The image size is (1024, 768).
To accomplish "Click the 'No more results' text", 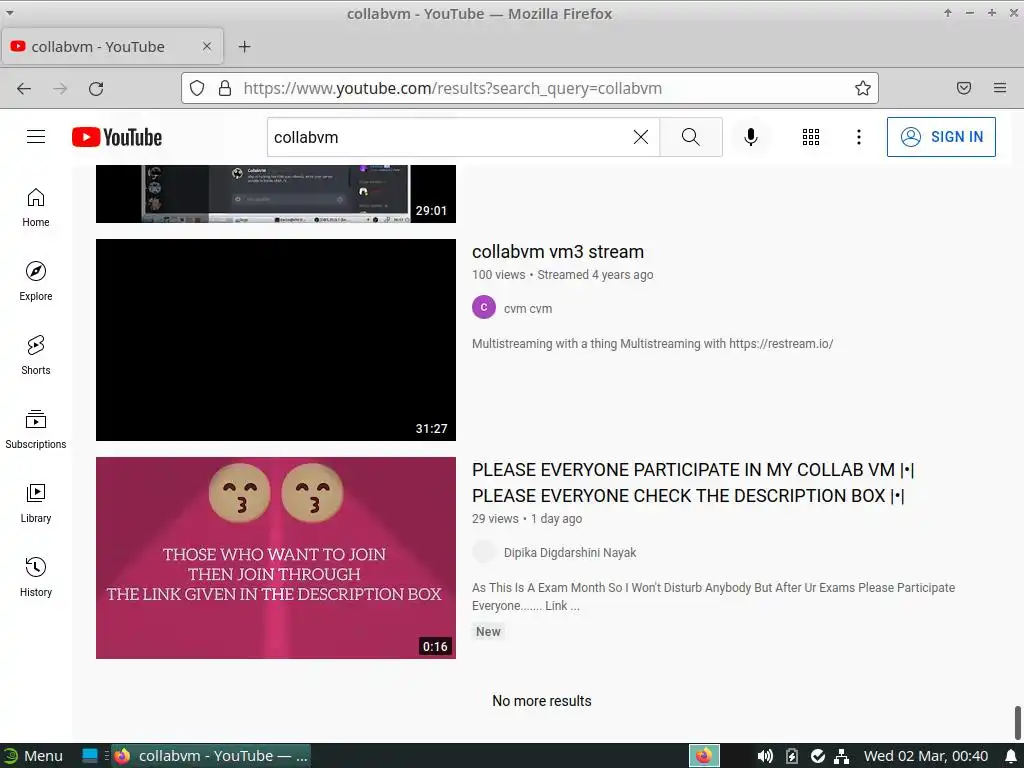I will tap(541, 701).
